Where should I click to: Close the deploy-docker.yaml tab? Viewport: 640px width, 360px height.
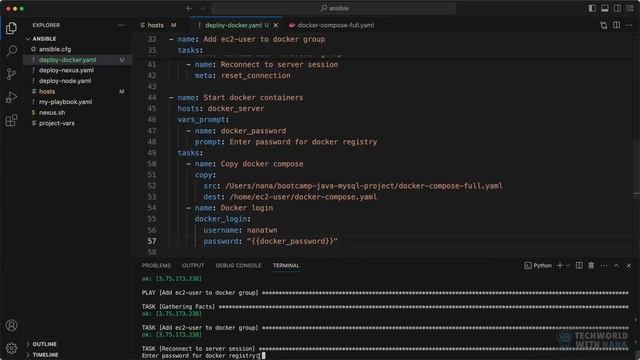pyautogui.click(x=276, y=25)
